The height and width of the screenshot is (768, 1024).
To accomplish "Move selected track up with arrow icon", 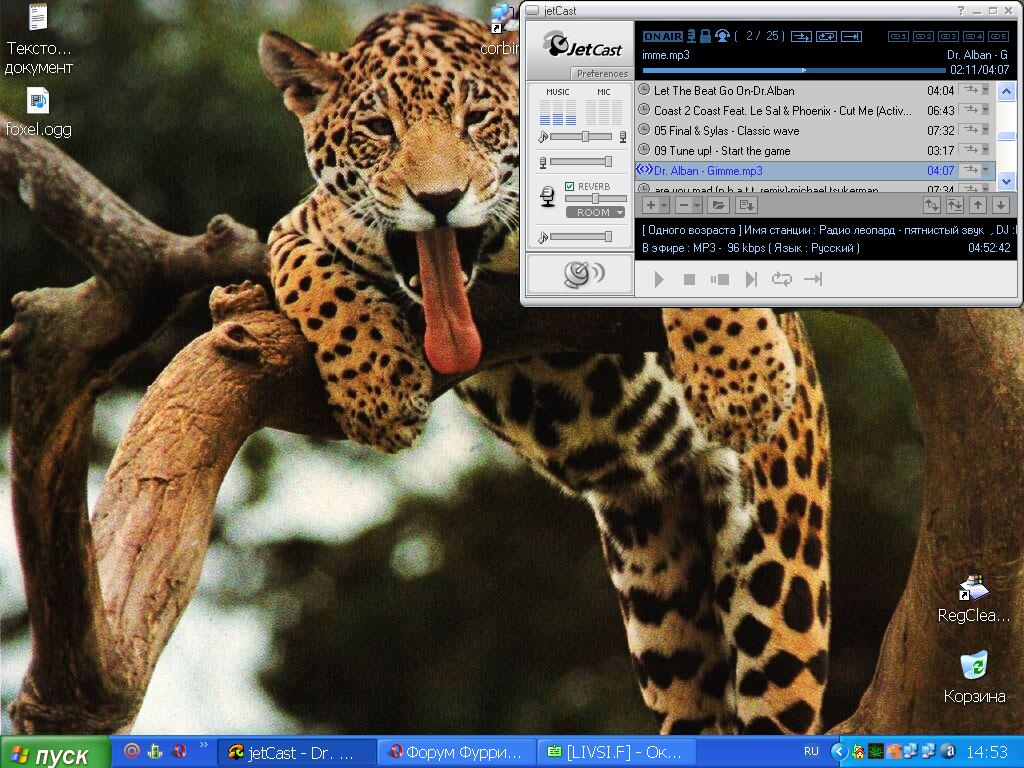I will pos(978,206).
